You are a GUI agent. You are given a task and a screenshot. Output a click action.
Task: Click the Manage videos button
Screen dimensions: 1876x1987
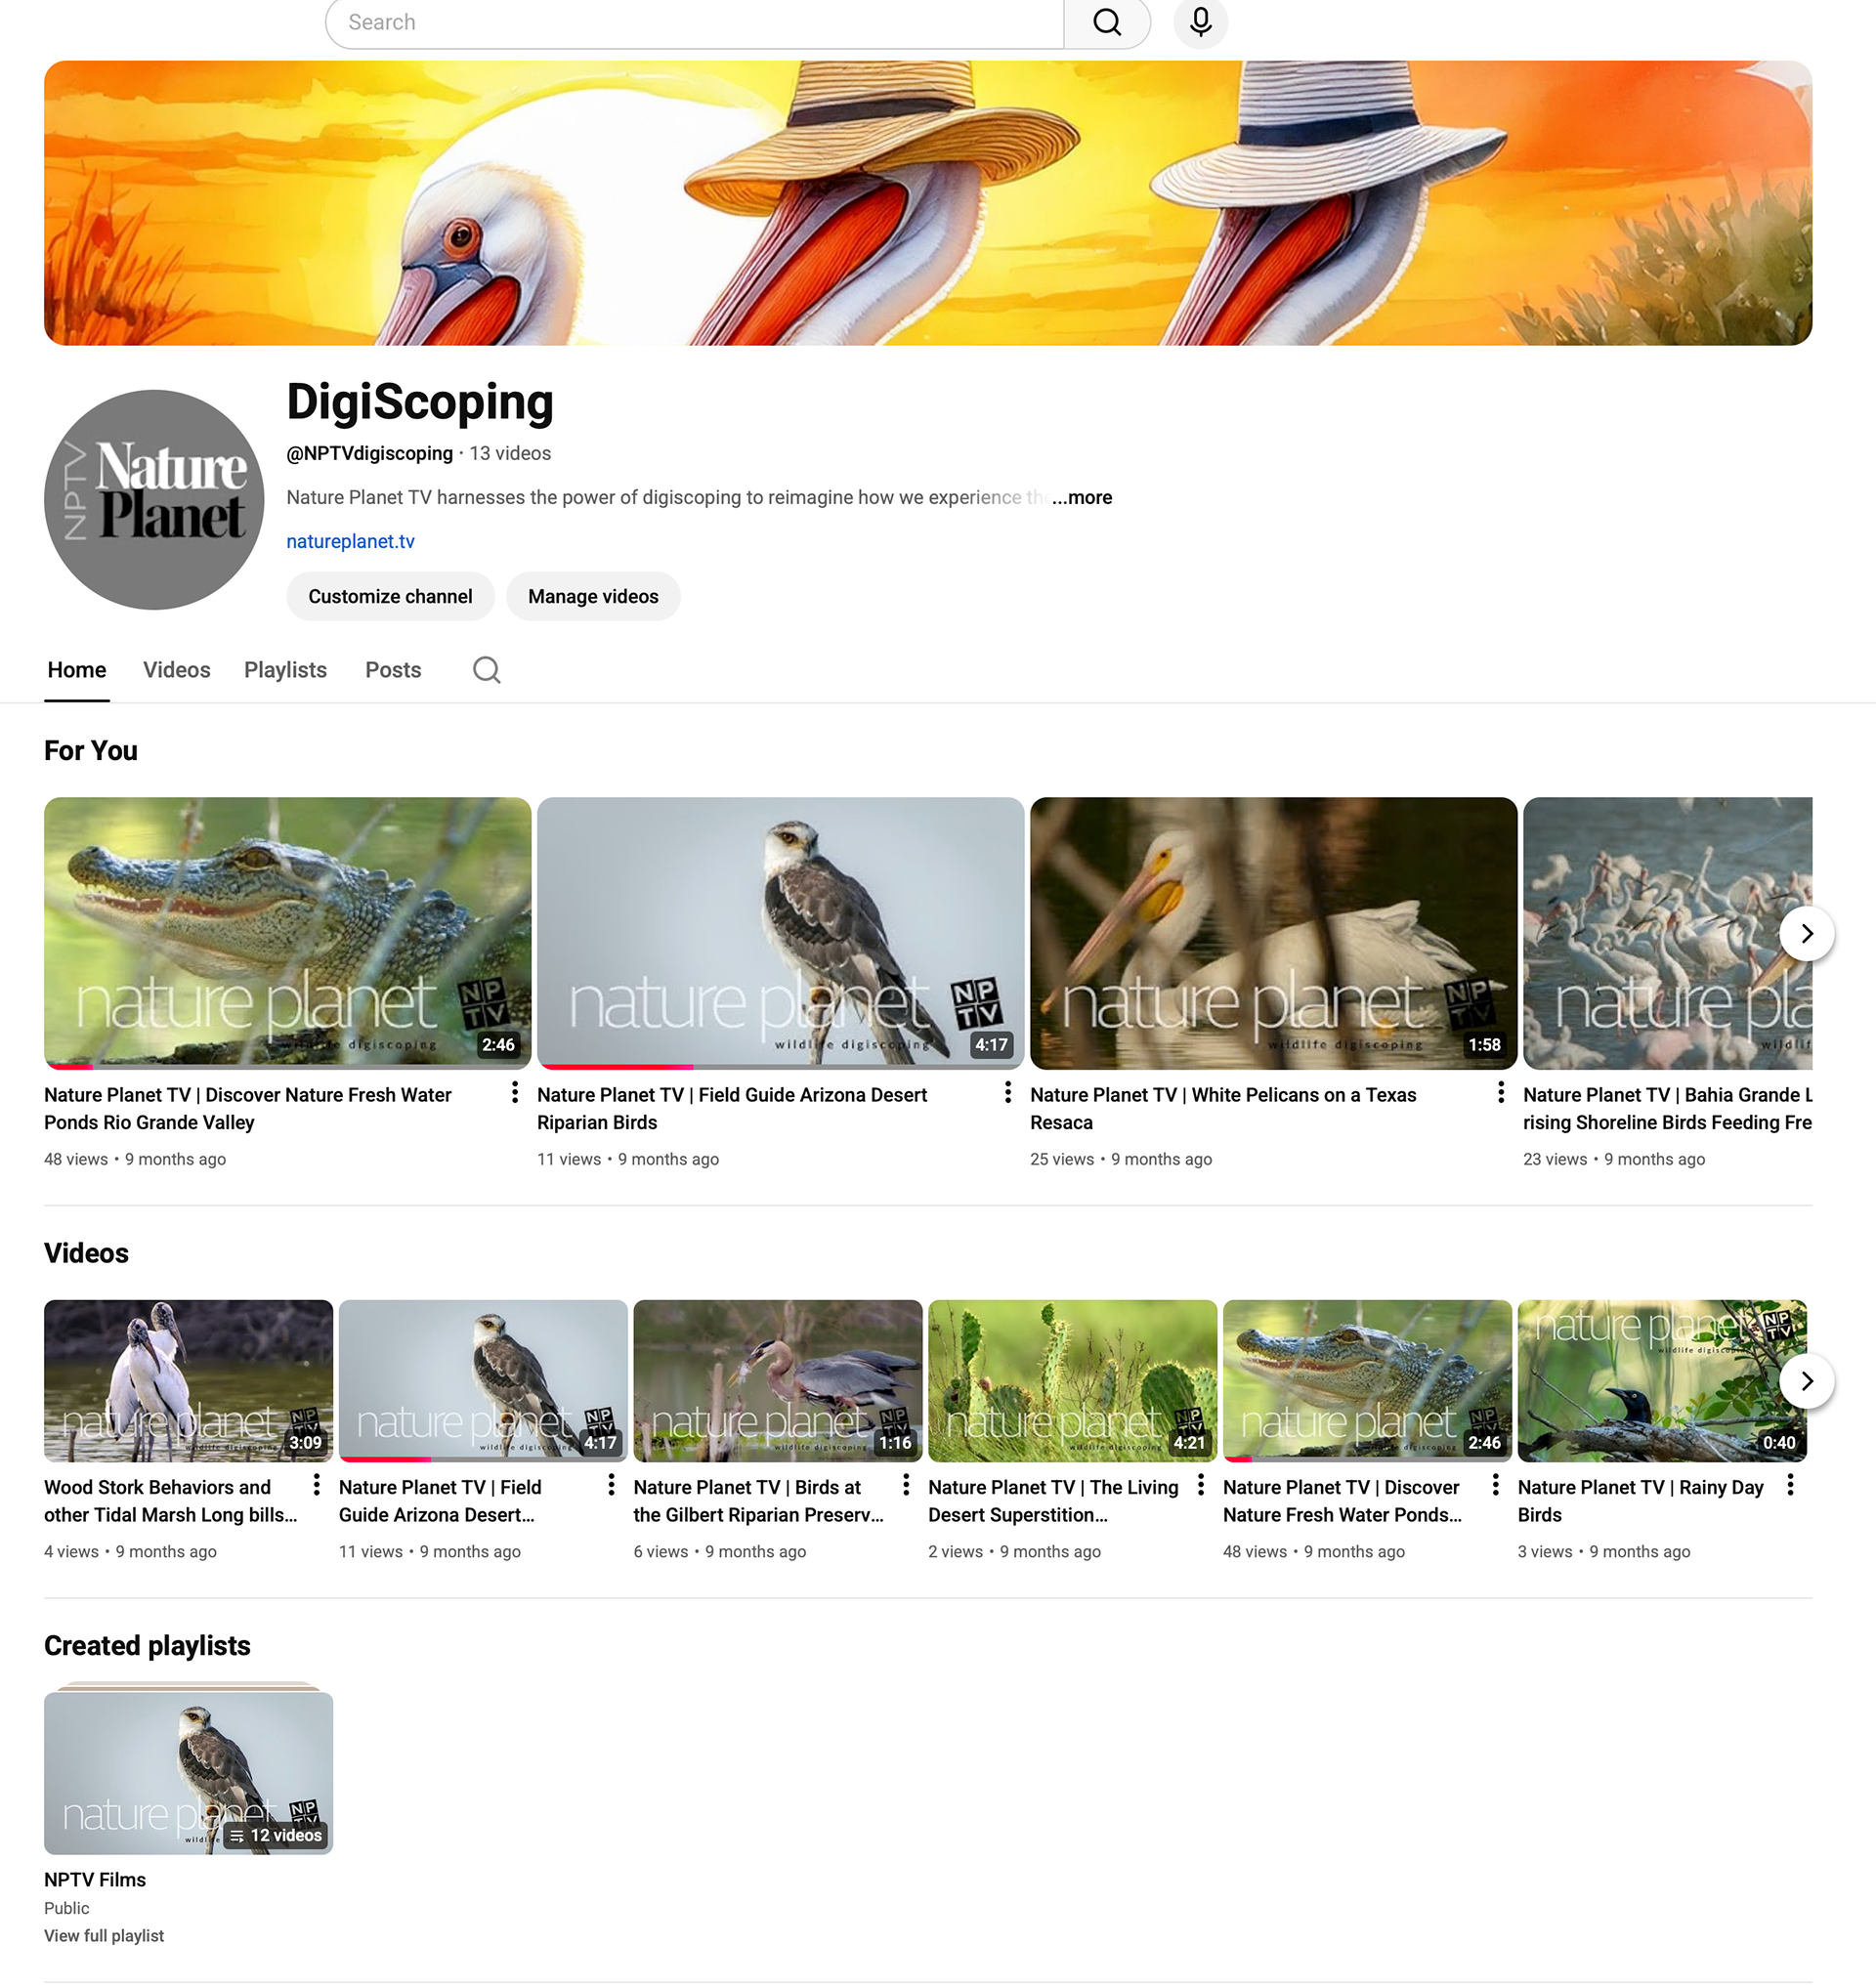(x=593, y=597)
